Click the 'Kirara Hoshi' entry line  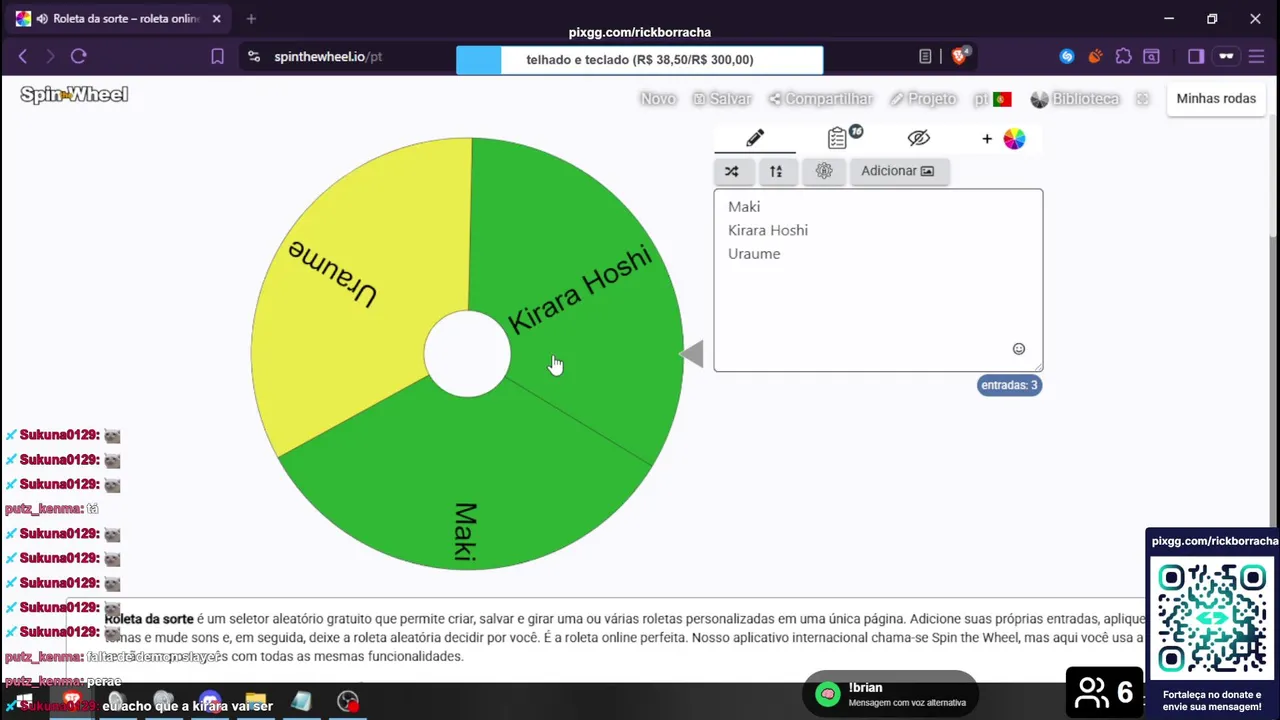pyautogui.click(x=768, y=230)
